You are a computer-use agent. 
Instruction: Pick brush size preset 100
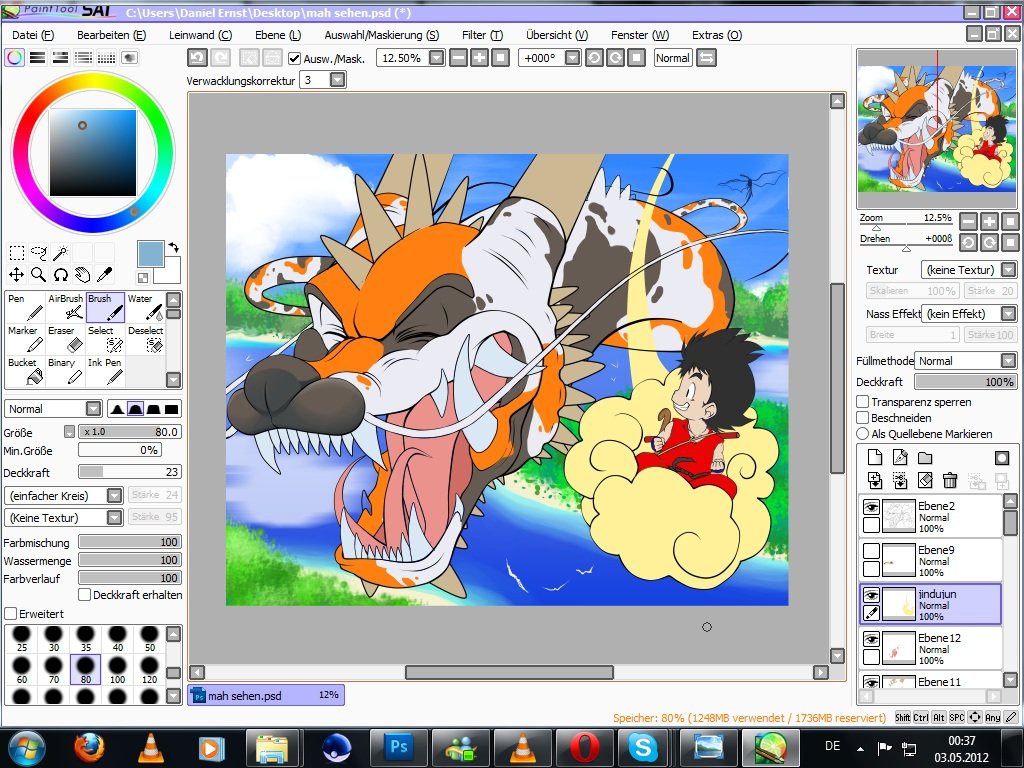[118, 669]
